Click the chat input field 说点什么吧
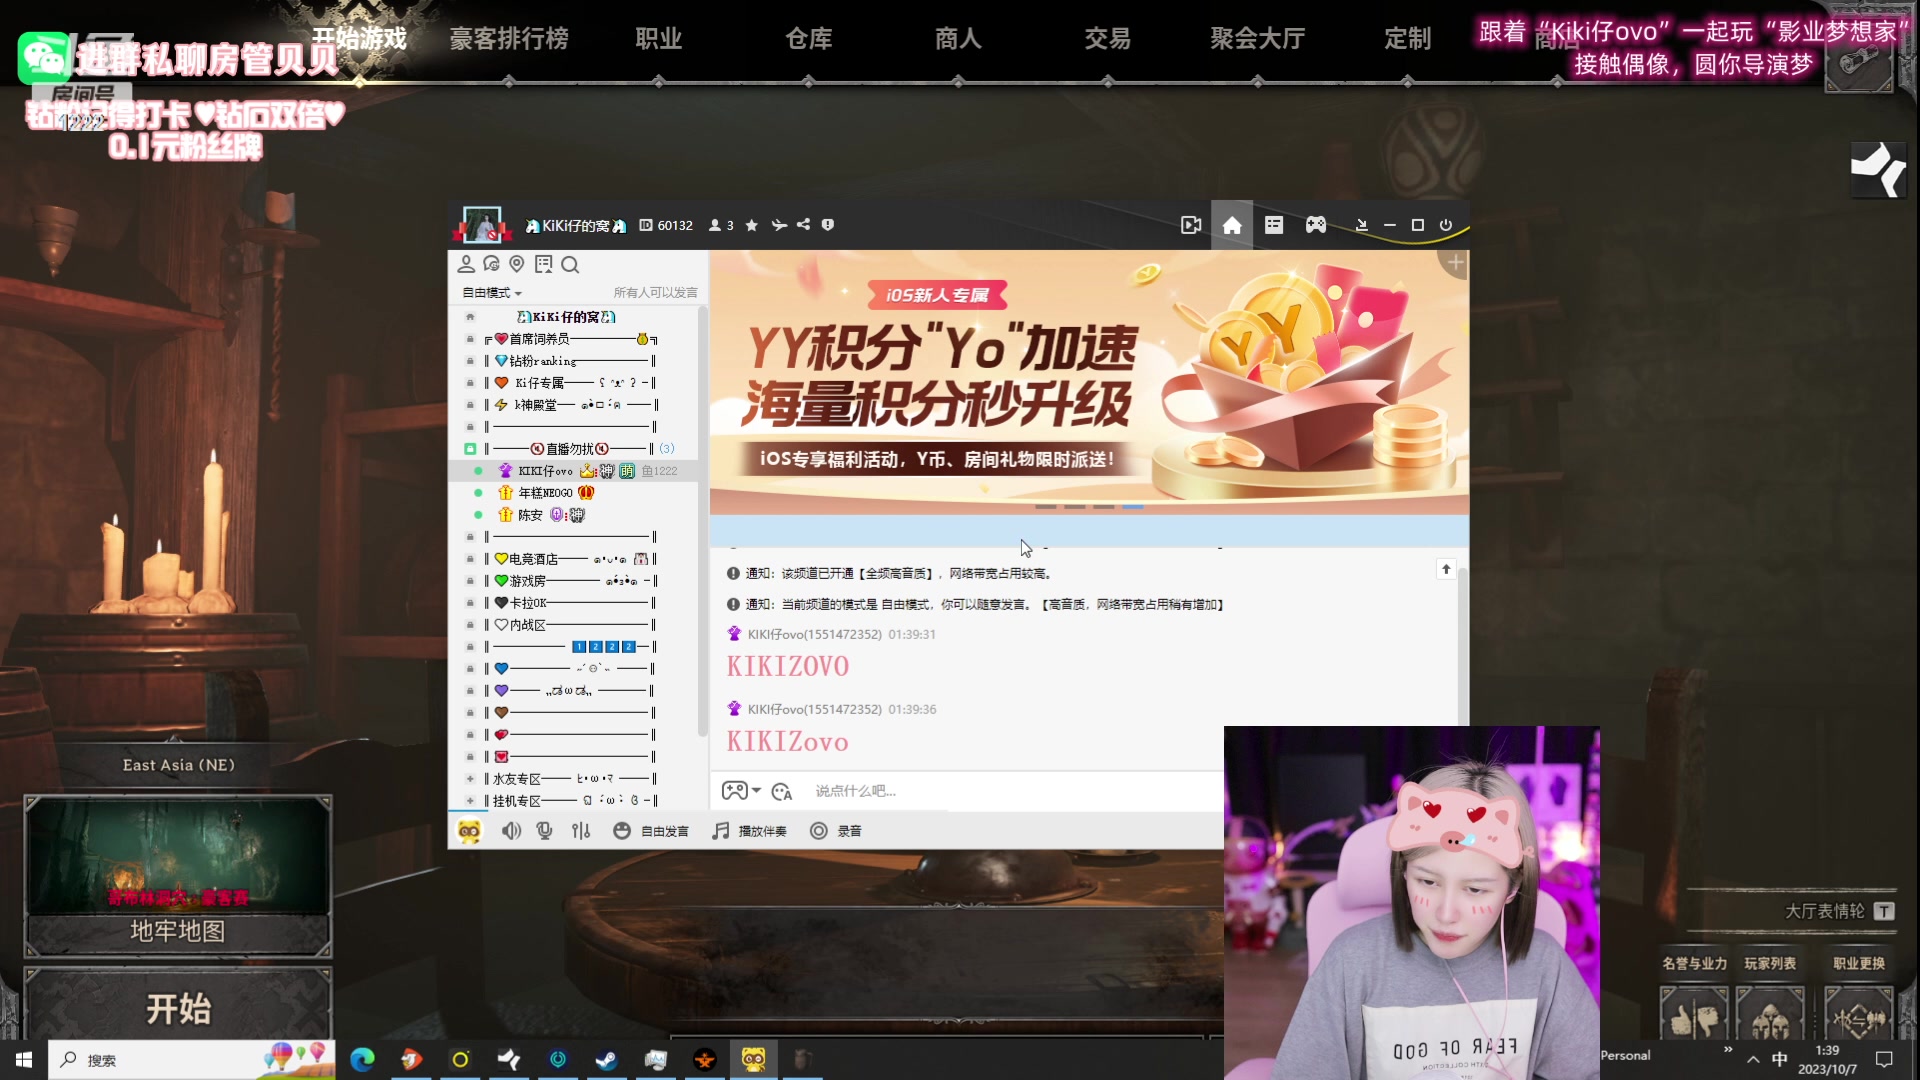Screen dimensions: 1920x1080 [1015, 791]
